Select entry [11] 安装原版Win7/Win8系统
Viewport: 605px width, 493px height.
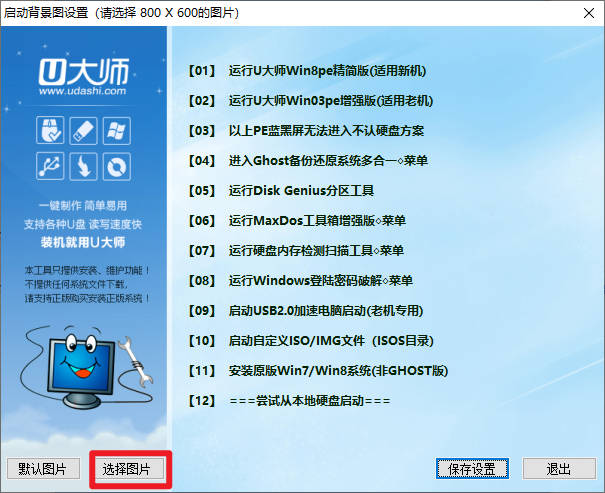click(318, 371)
